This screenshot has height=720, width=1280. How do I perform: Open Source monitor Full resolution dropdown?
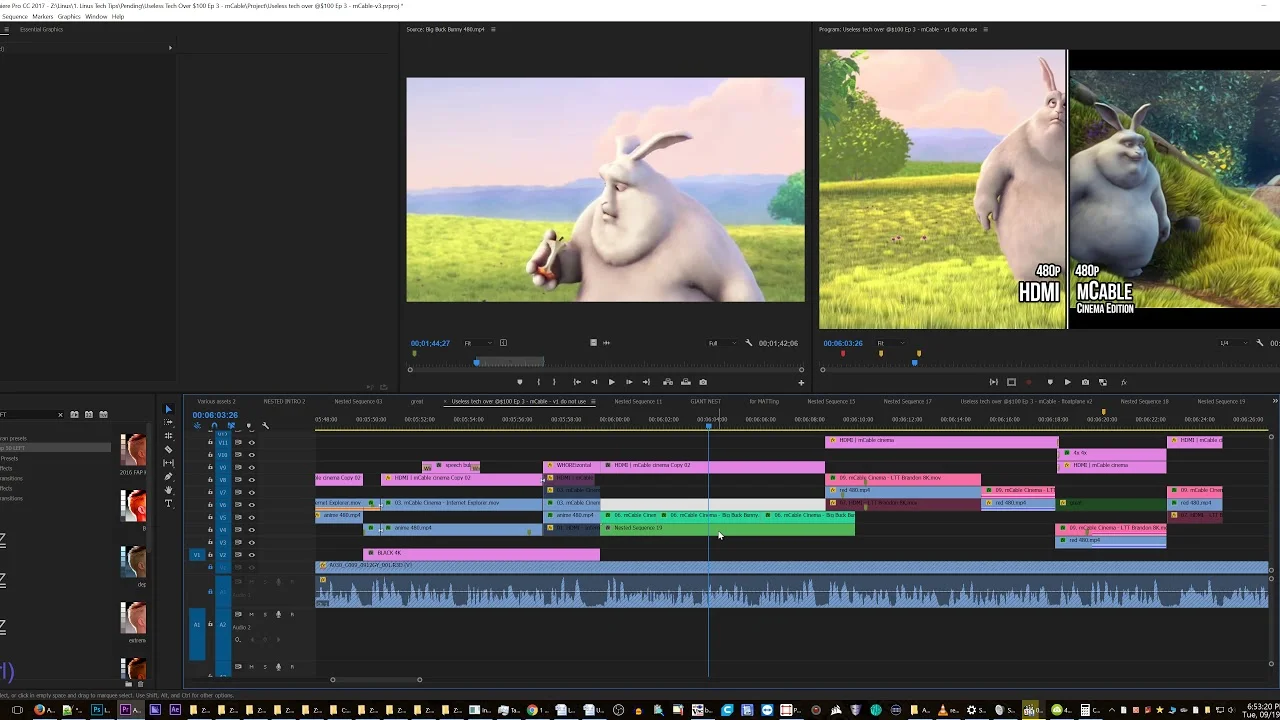pyautogui.click(x=722, y=343)
